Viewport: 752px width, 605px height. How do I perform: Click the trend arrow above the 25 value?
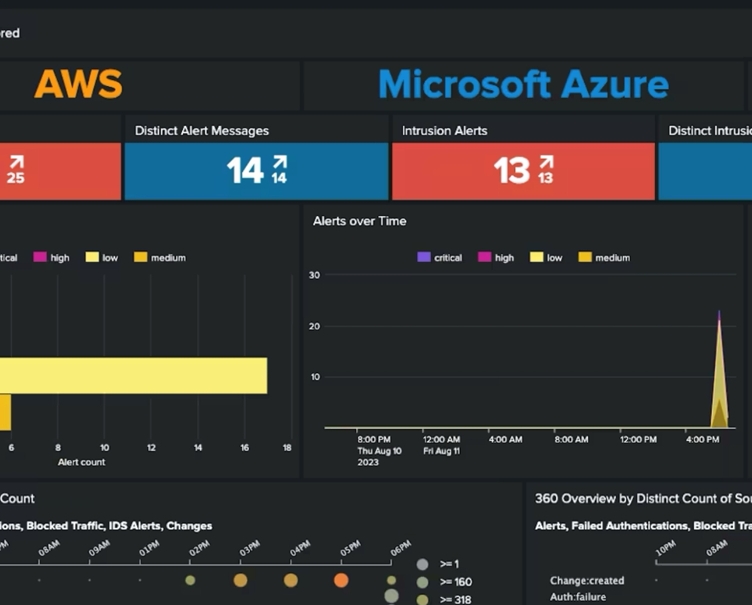tap(17, 162)
